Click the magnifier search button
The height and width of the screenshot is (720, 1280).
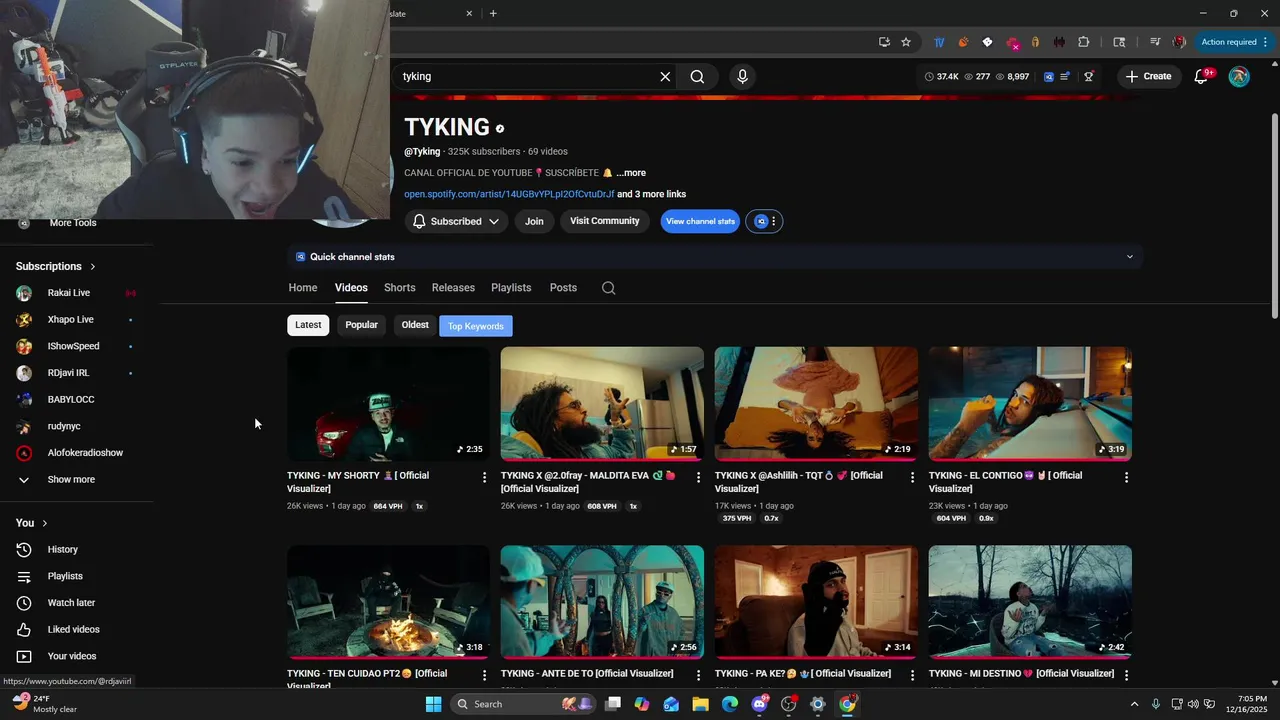pyautogui.click(x=697, y=76)
